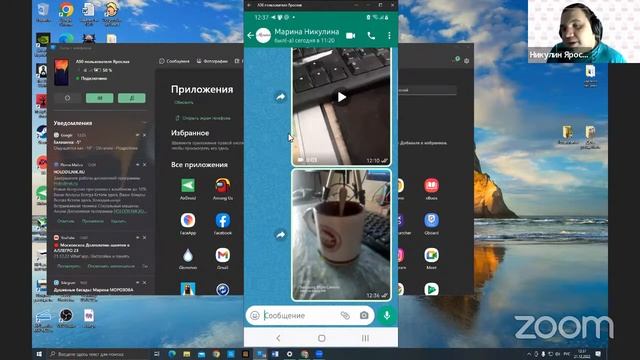This screenshot has height=360, width=640.
Task: Play the keyboard video message
Action: [x=342, y=97]
